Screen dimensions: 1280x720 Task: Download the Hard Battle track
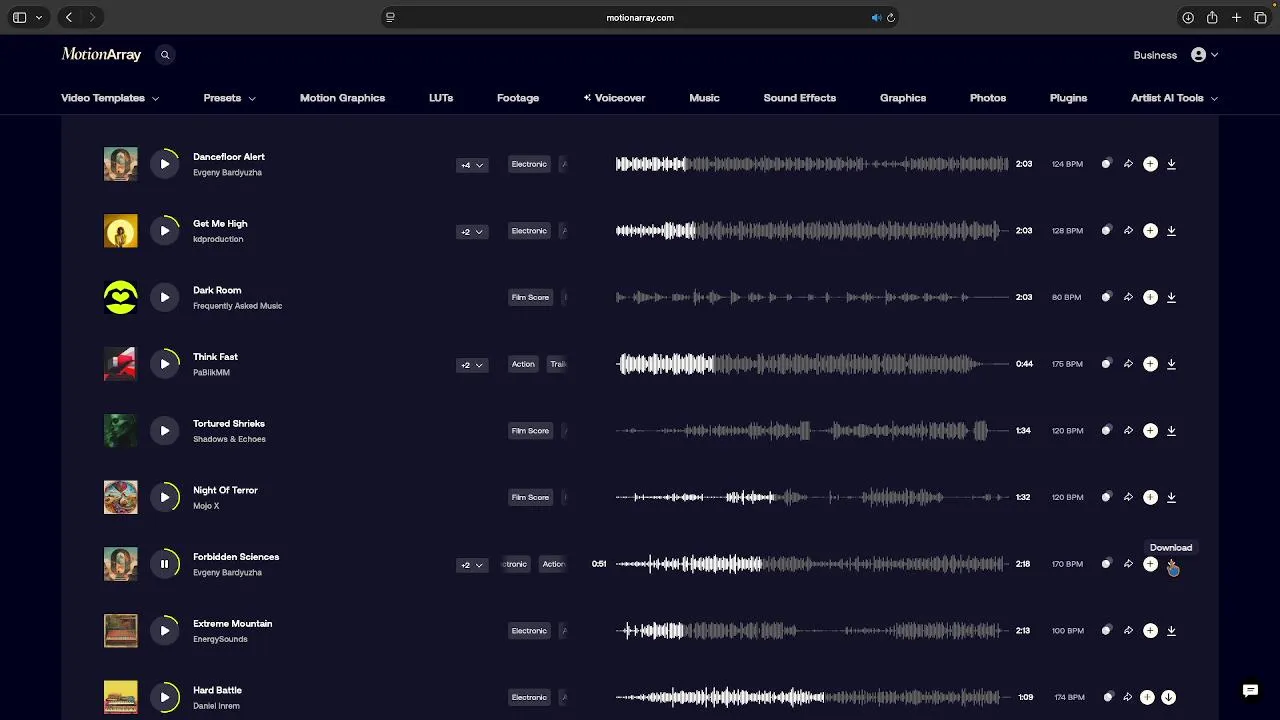1168,697
